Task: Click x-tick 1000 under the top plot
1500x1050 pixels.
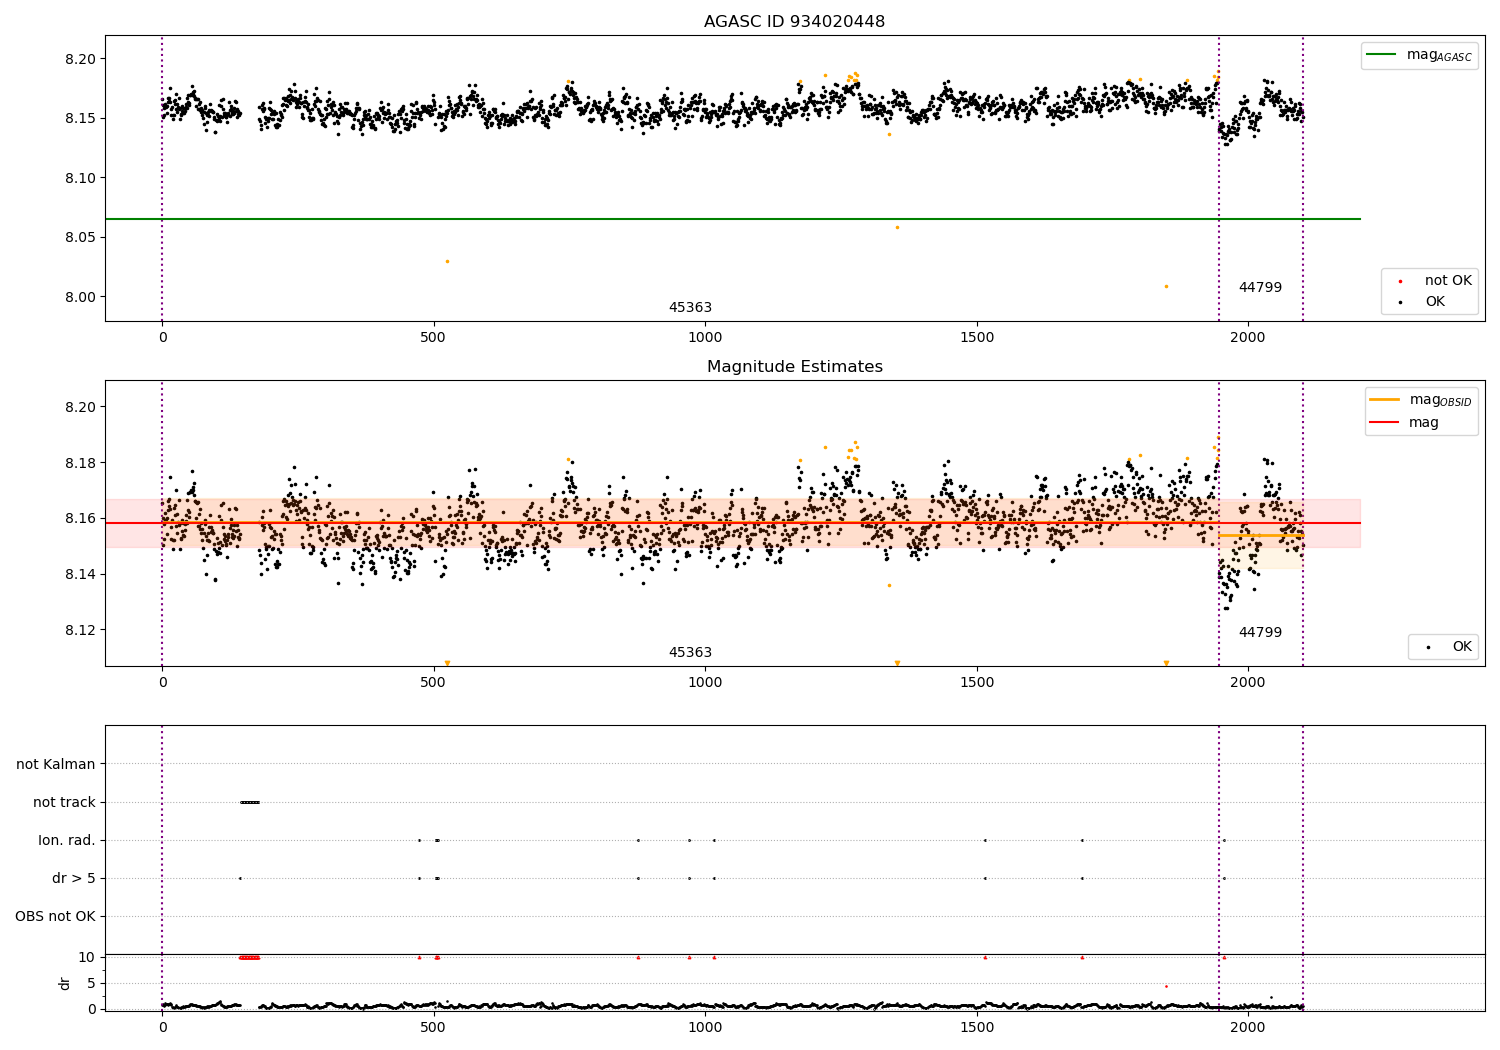Action: coord(705,338)
